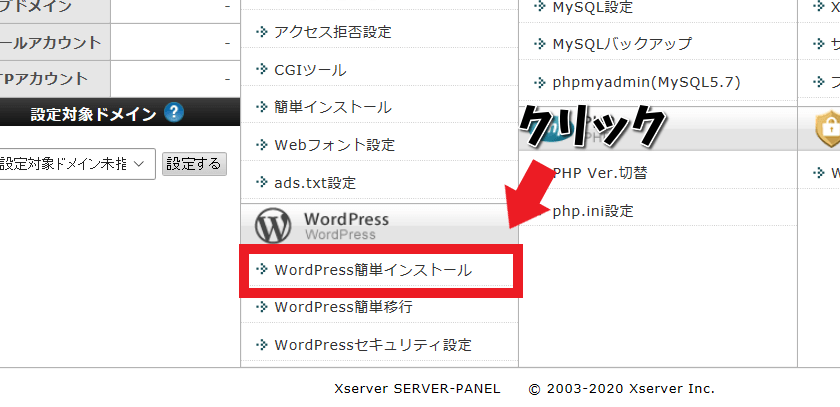
Task: Click the arrow bullet before アクセス拒否設定
Action: tap(261, 32)
